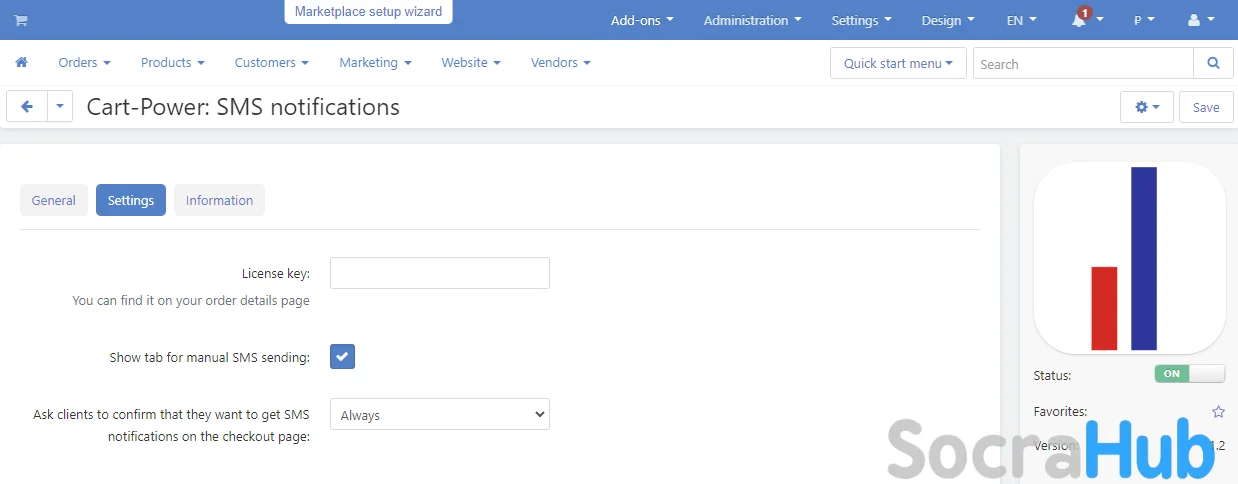This screenshot has width=1238, height=484.
Task: Click the shopping cart icon
Action: tap(20, 20)
